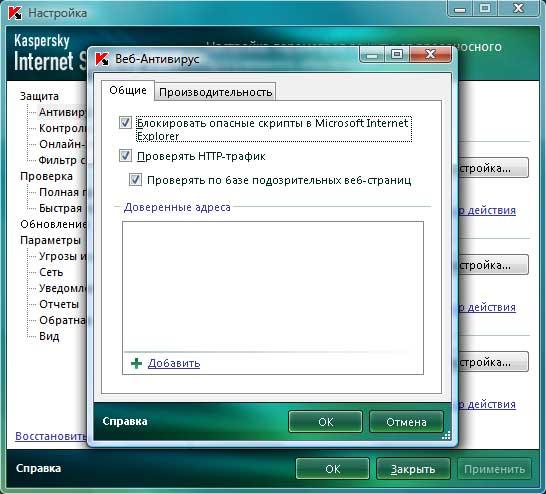Select the Обратная связь tree item

coord(63,320)
